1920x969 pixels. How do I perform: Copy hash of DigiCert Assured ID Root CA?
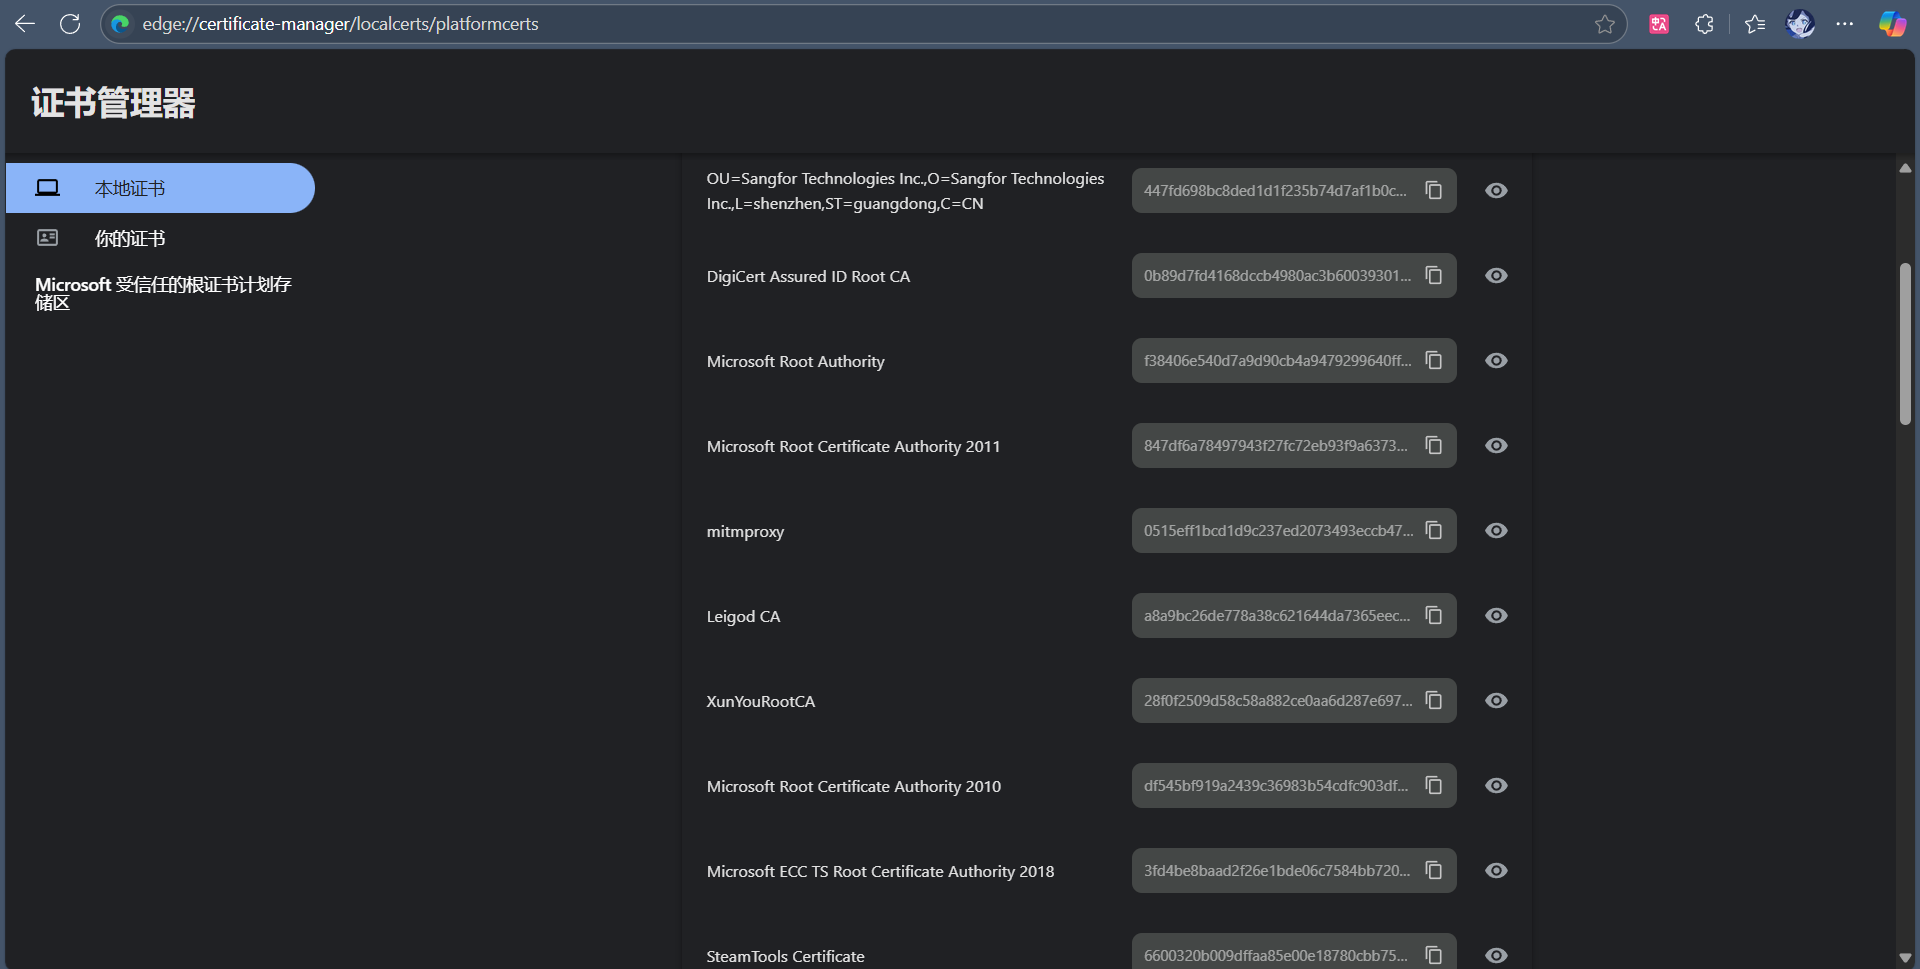pyautogui.click(x=1434, y=275)
